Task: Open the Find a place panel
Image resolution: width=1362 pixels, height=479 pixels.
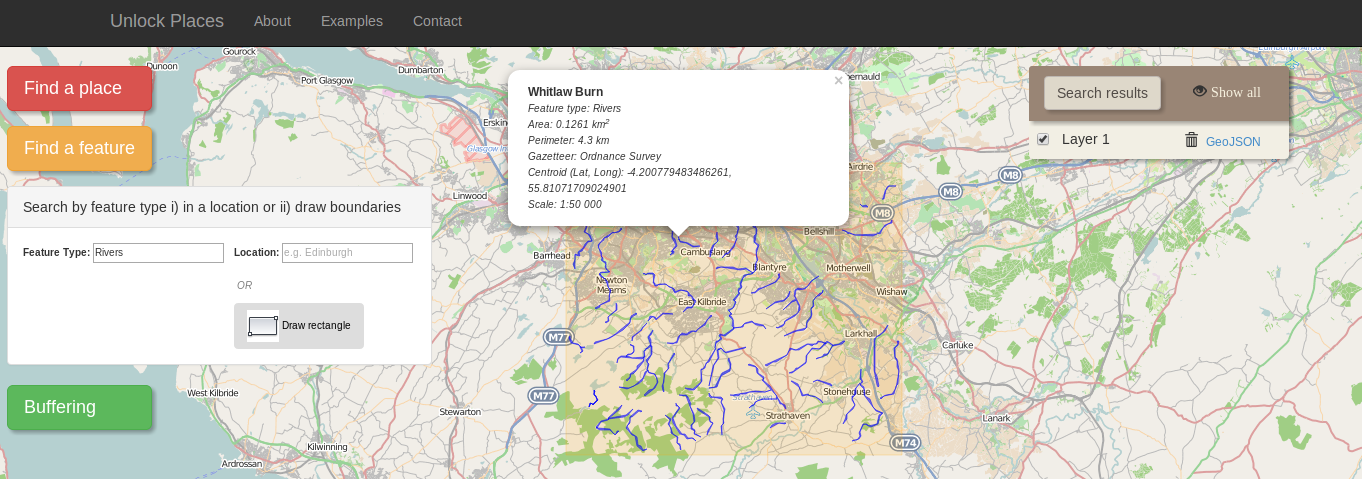Action: 79,88
